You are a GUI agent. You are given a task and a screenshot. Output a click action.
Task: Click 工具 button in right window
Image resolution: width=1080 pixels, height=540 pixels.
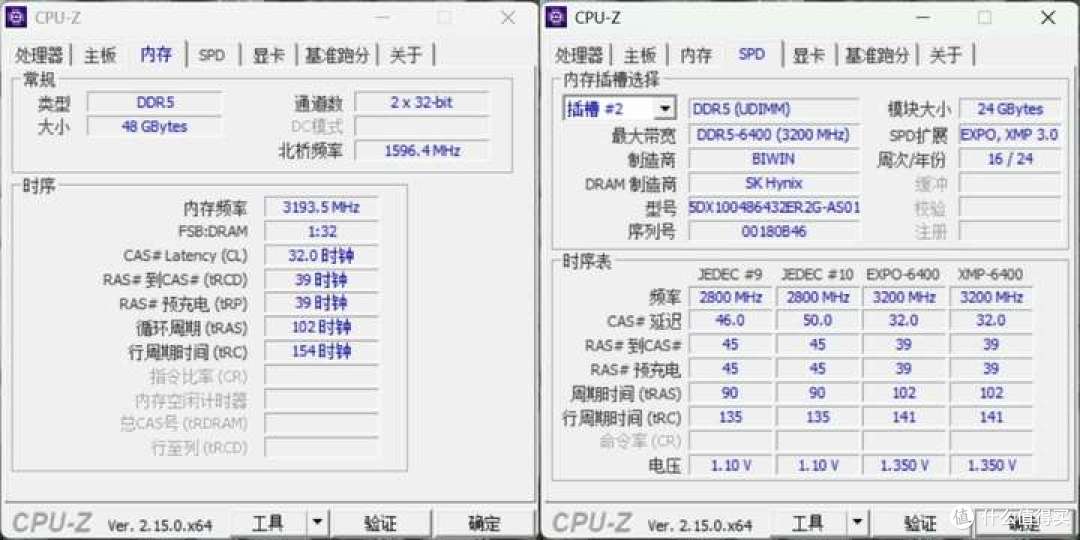click(808, 523)
